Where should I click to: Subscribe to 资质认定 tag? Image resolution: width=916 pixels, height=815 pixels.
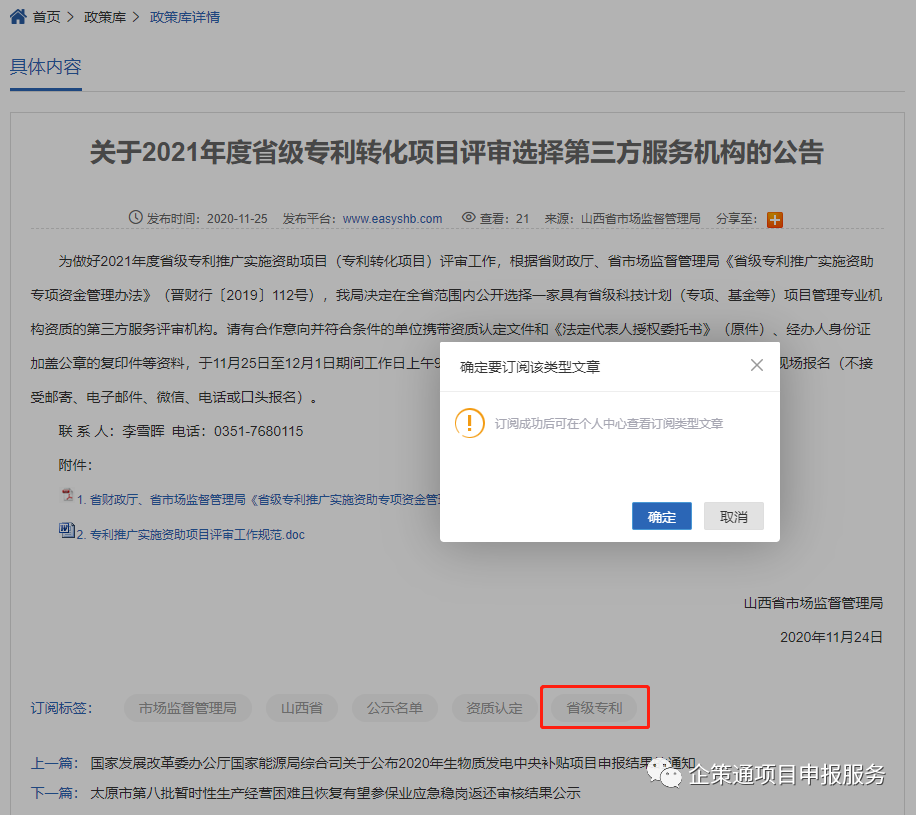(x=494, y=708)
